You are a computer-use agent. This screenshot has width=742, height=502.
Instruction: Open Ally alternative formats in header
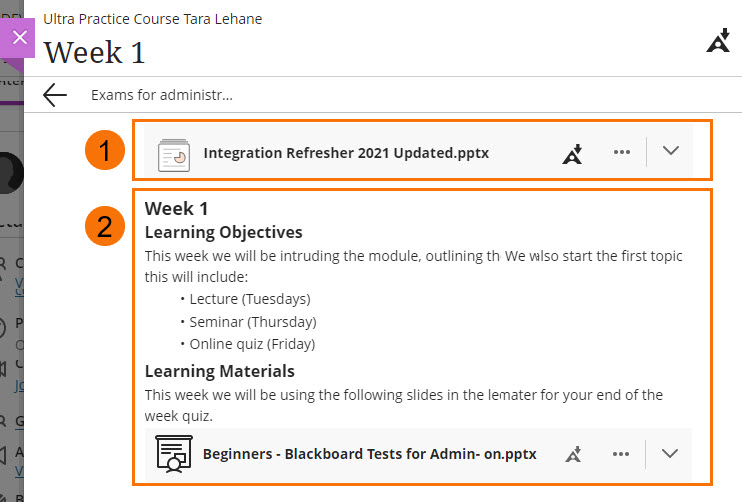(x=718, y=41)
